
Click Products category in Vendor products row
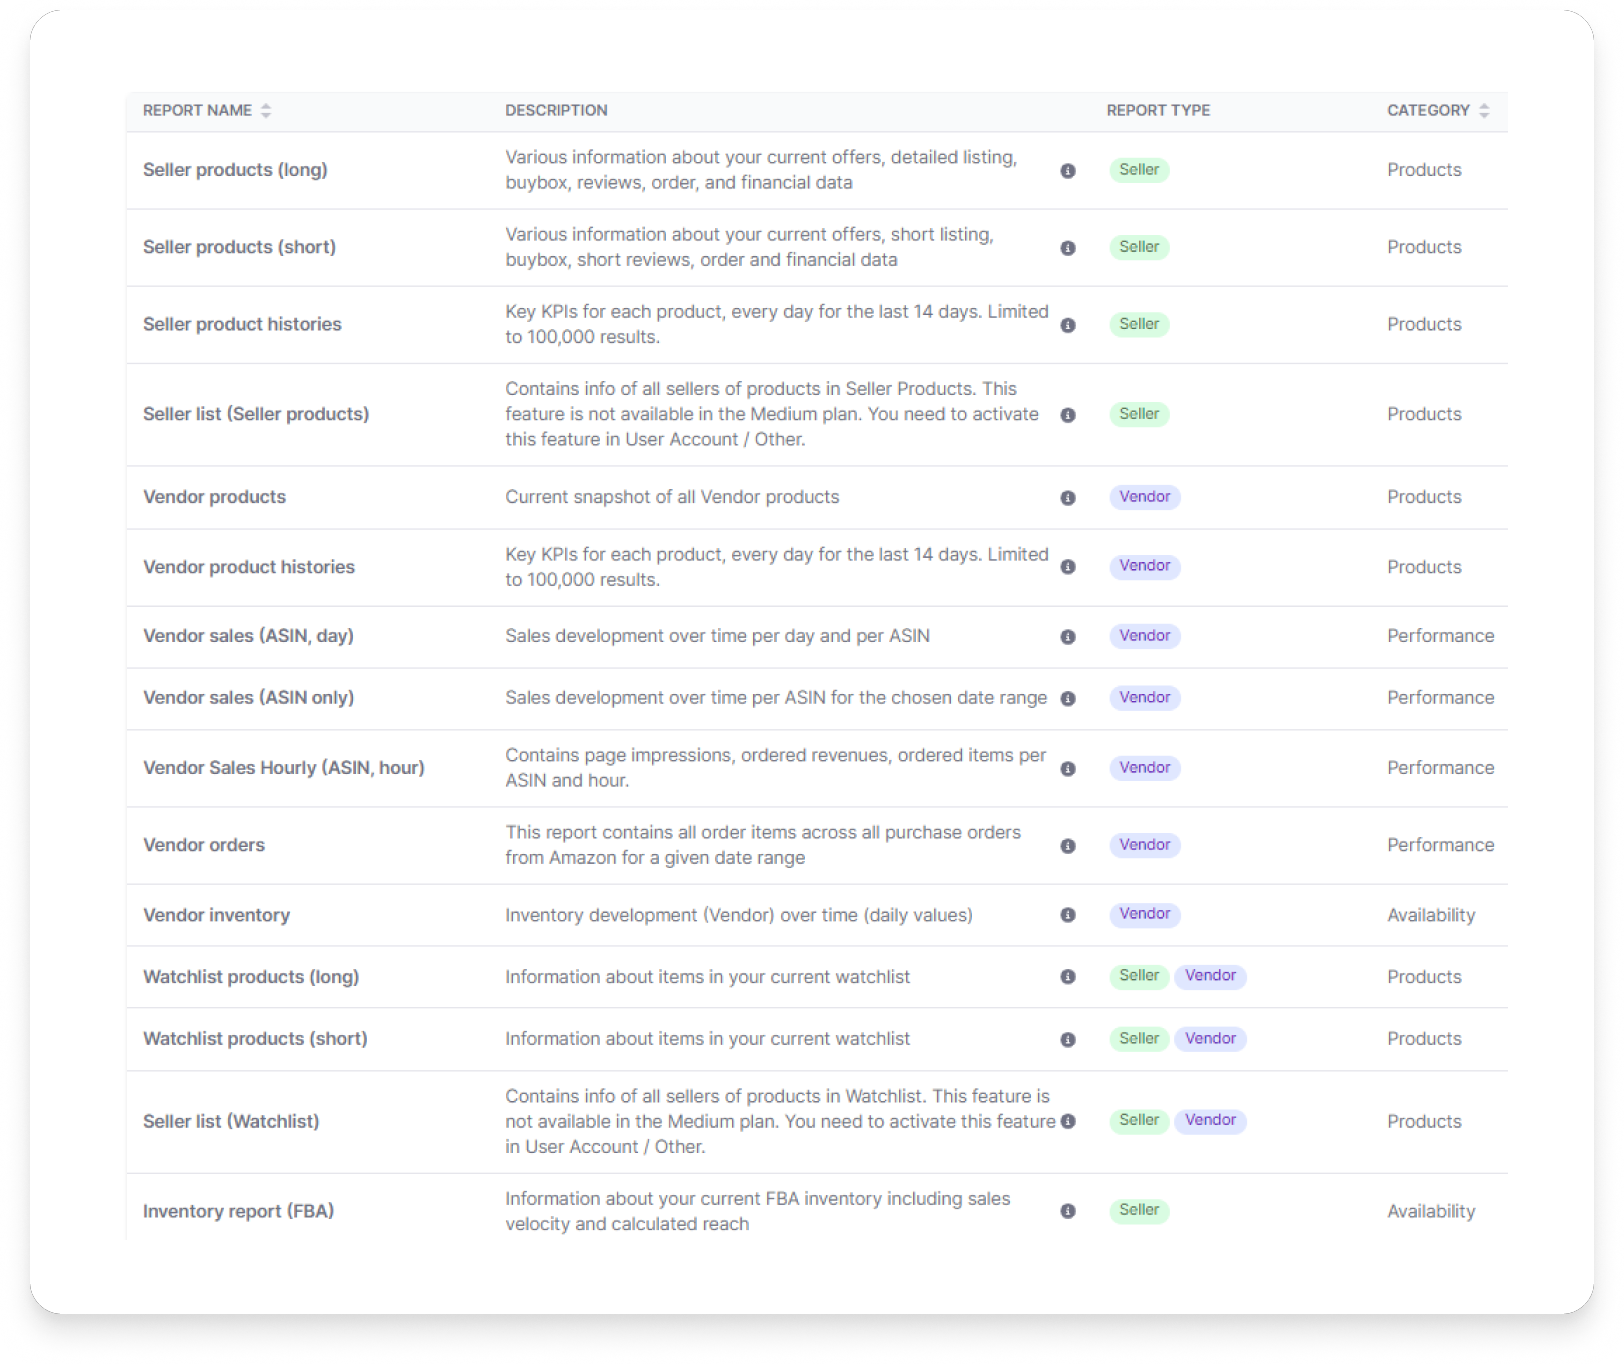click(1424, 497)
